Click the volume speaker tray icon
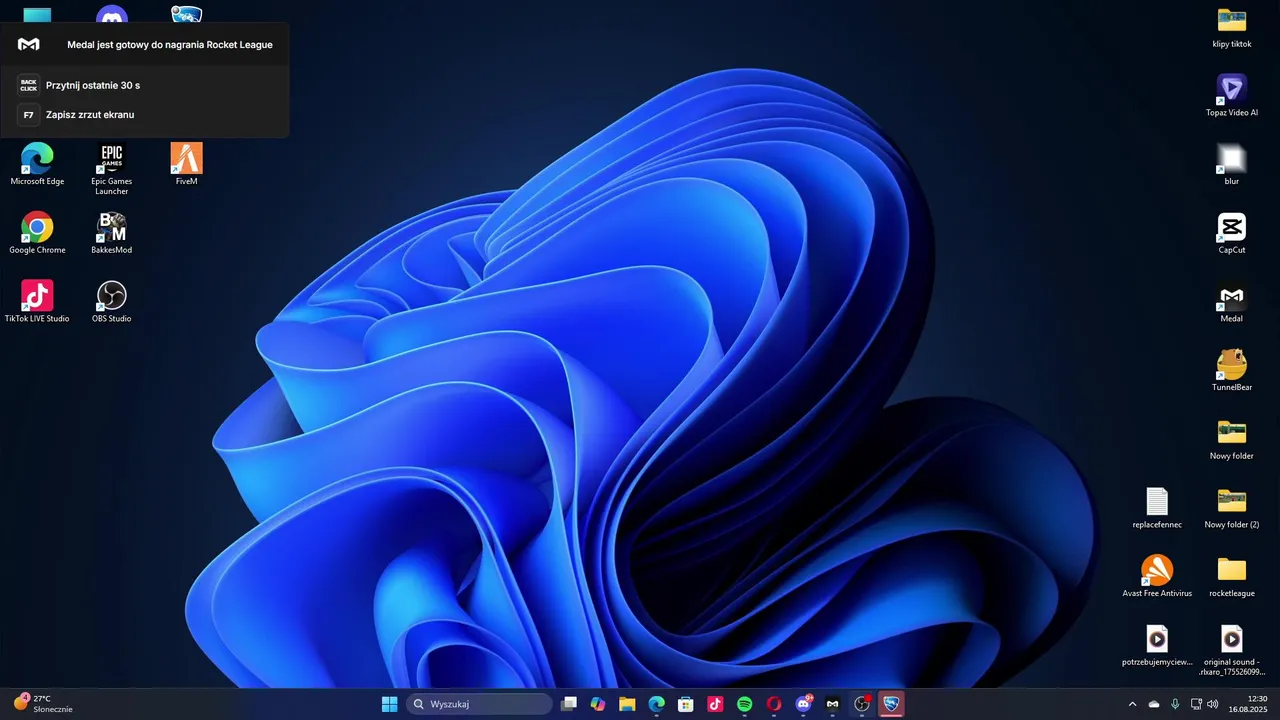Screen dimensions: 1280x720 click(1212, 704)
